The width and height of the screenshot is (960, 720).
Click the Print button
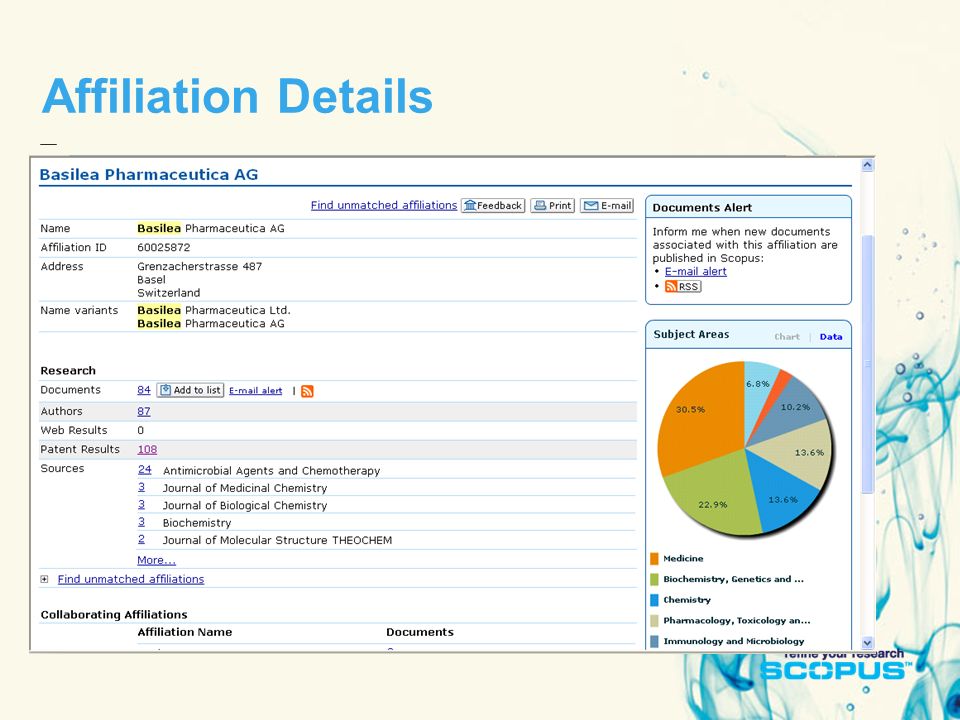[x=552, y=206]
